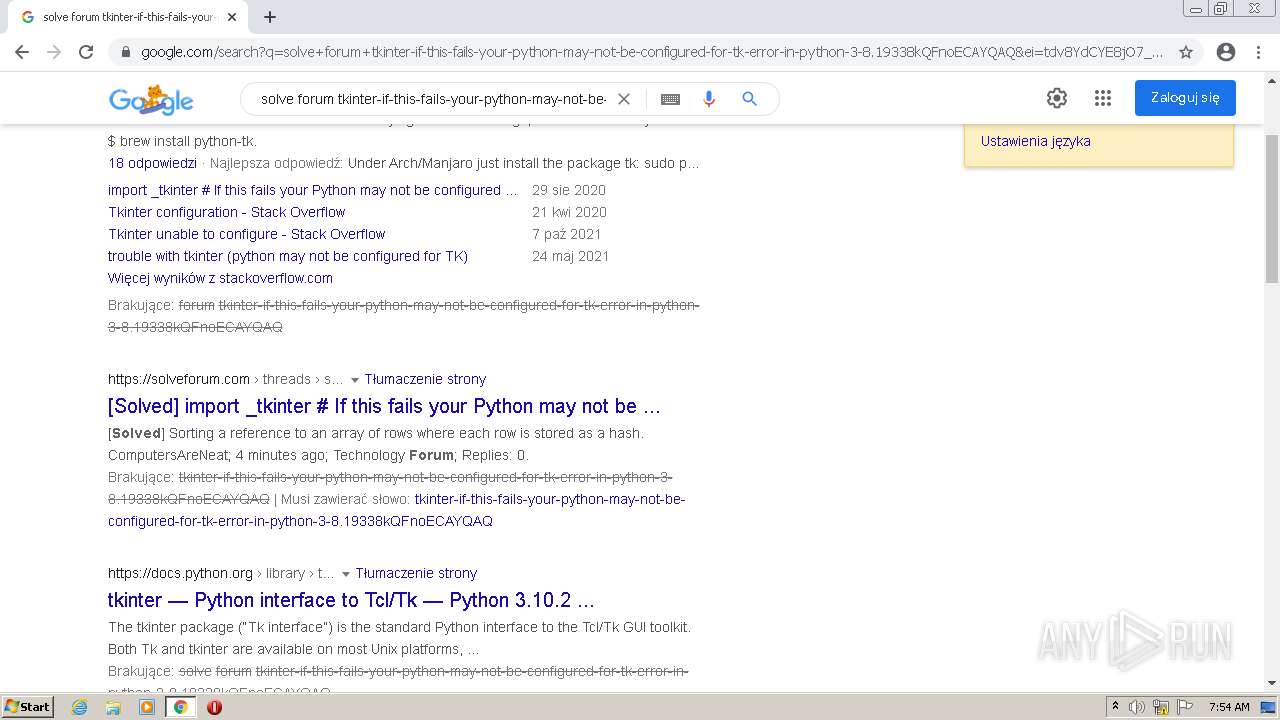The height and width of the screenshot is (720, 1280).
Task: Click Tłumaczenie strony for docs.python.org
Action: tap(416, 573)
